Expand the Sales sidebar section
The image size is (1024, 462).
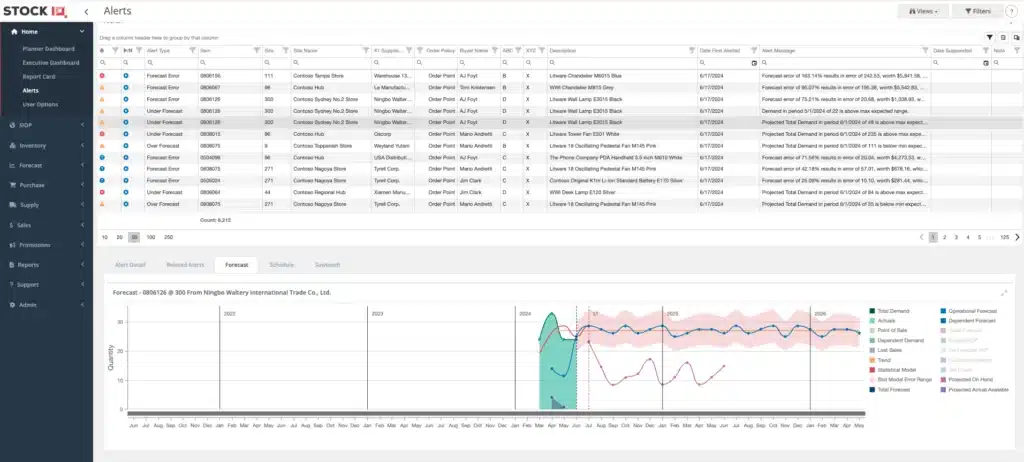point(82,225)
